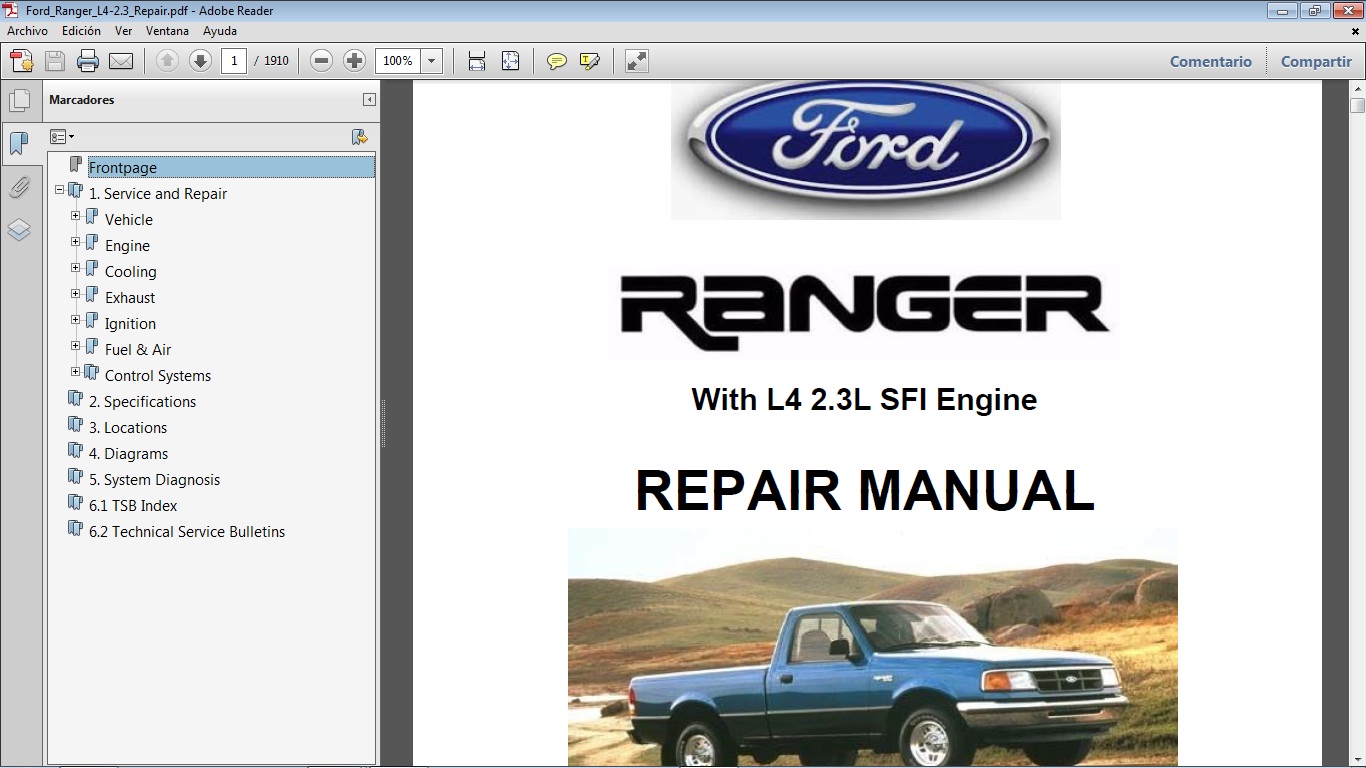Click the document vertical scrollbar thumb
This screenshot has height=768, width=1366.
coord(1357,106)
